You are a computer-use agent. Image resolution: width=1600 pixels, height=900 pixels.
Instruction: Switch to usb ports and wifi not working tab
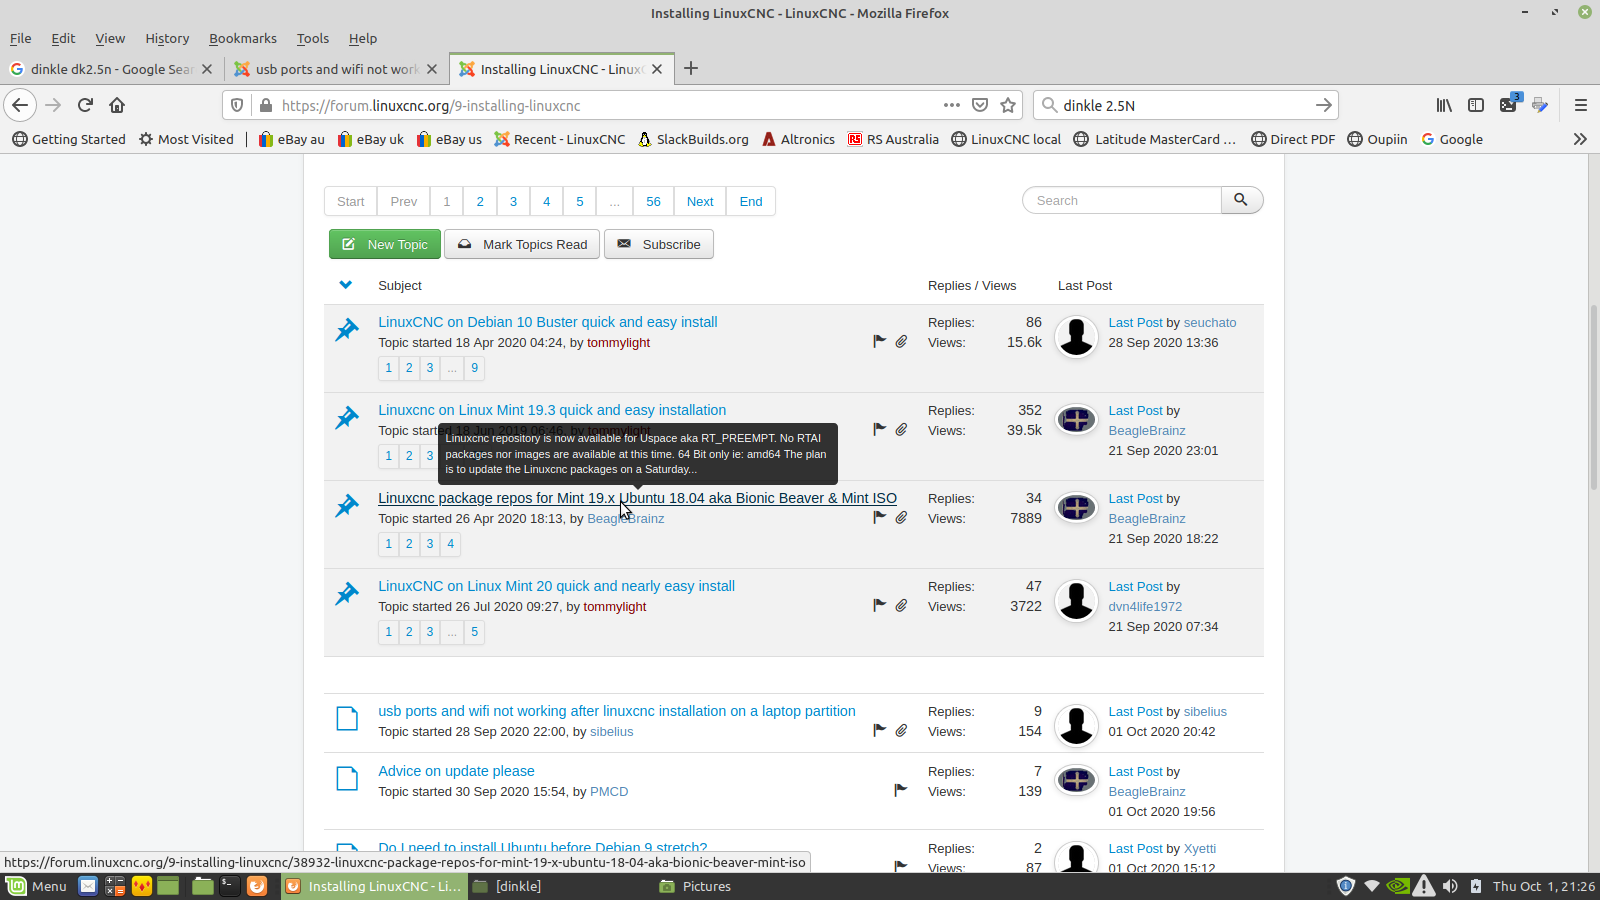pyautogui.click(x=337, y=69)
